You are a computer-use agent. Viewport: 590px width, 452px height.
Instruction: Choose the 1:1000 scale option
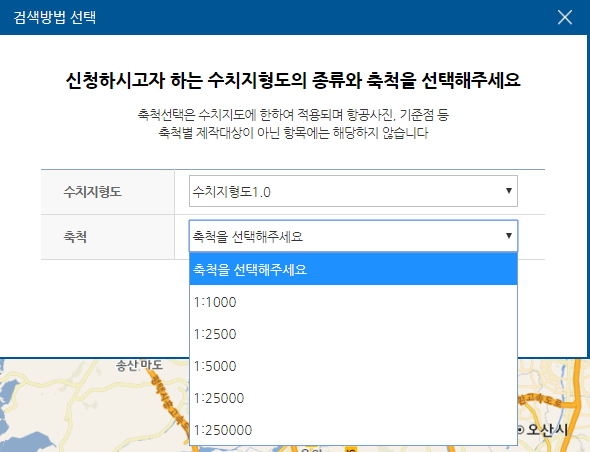(353, 302)
